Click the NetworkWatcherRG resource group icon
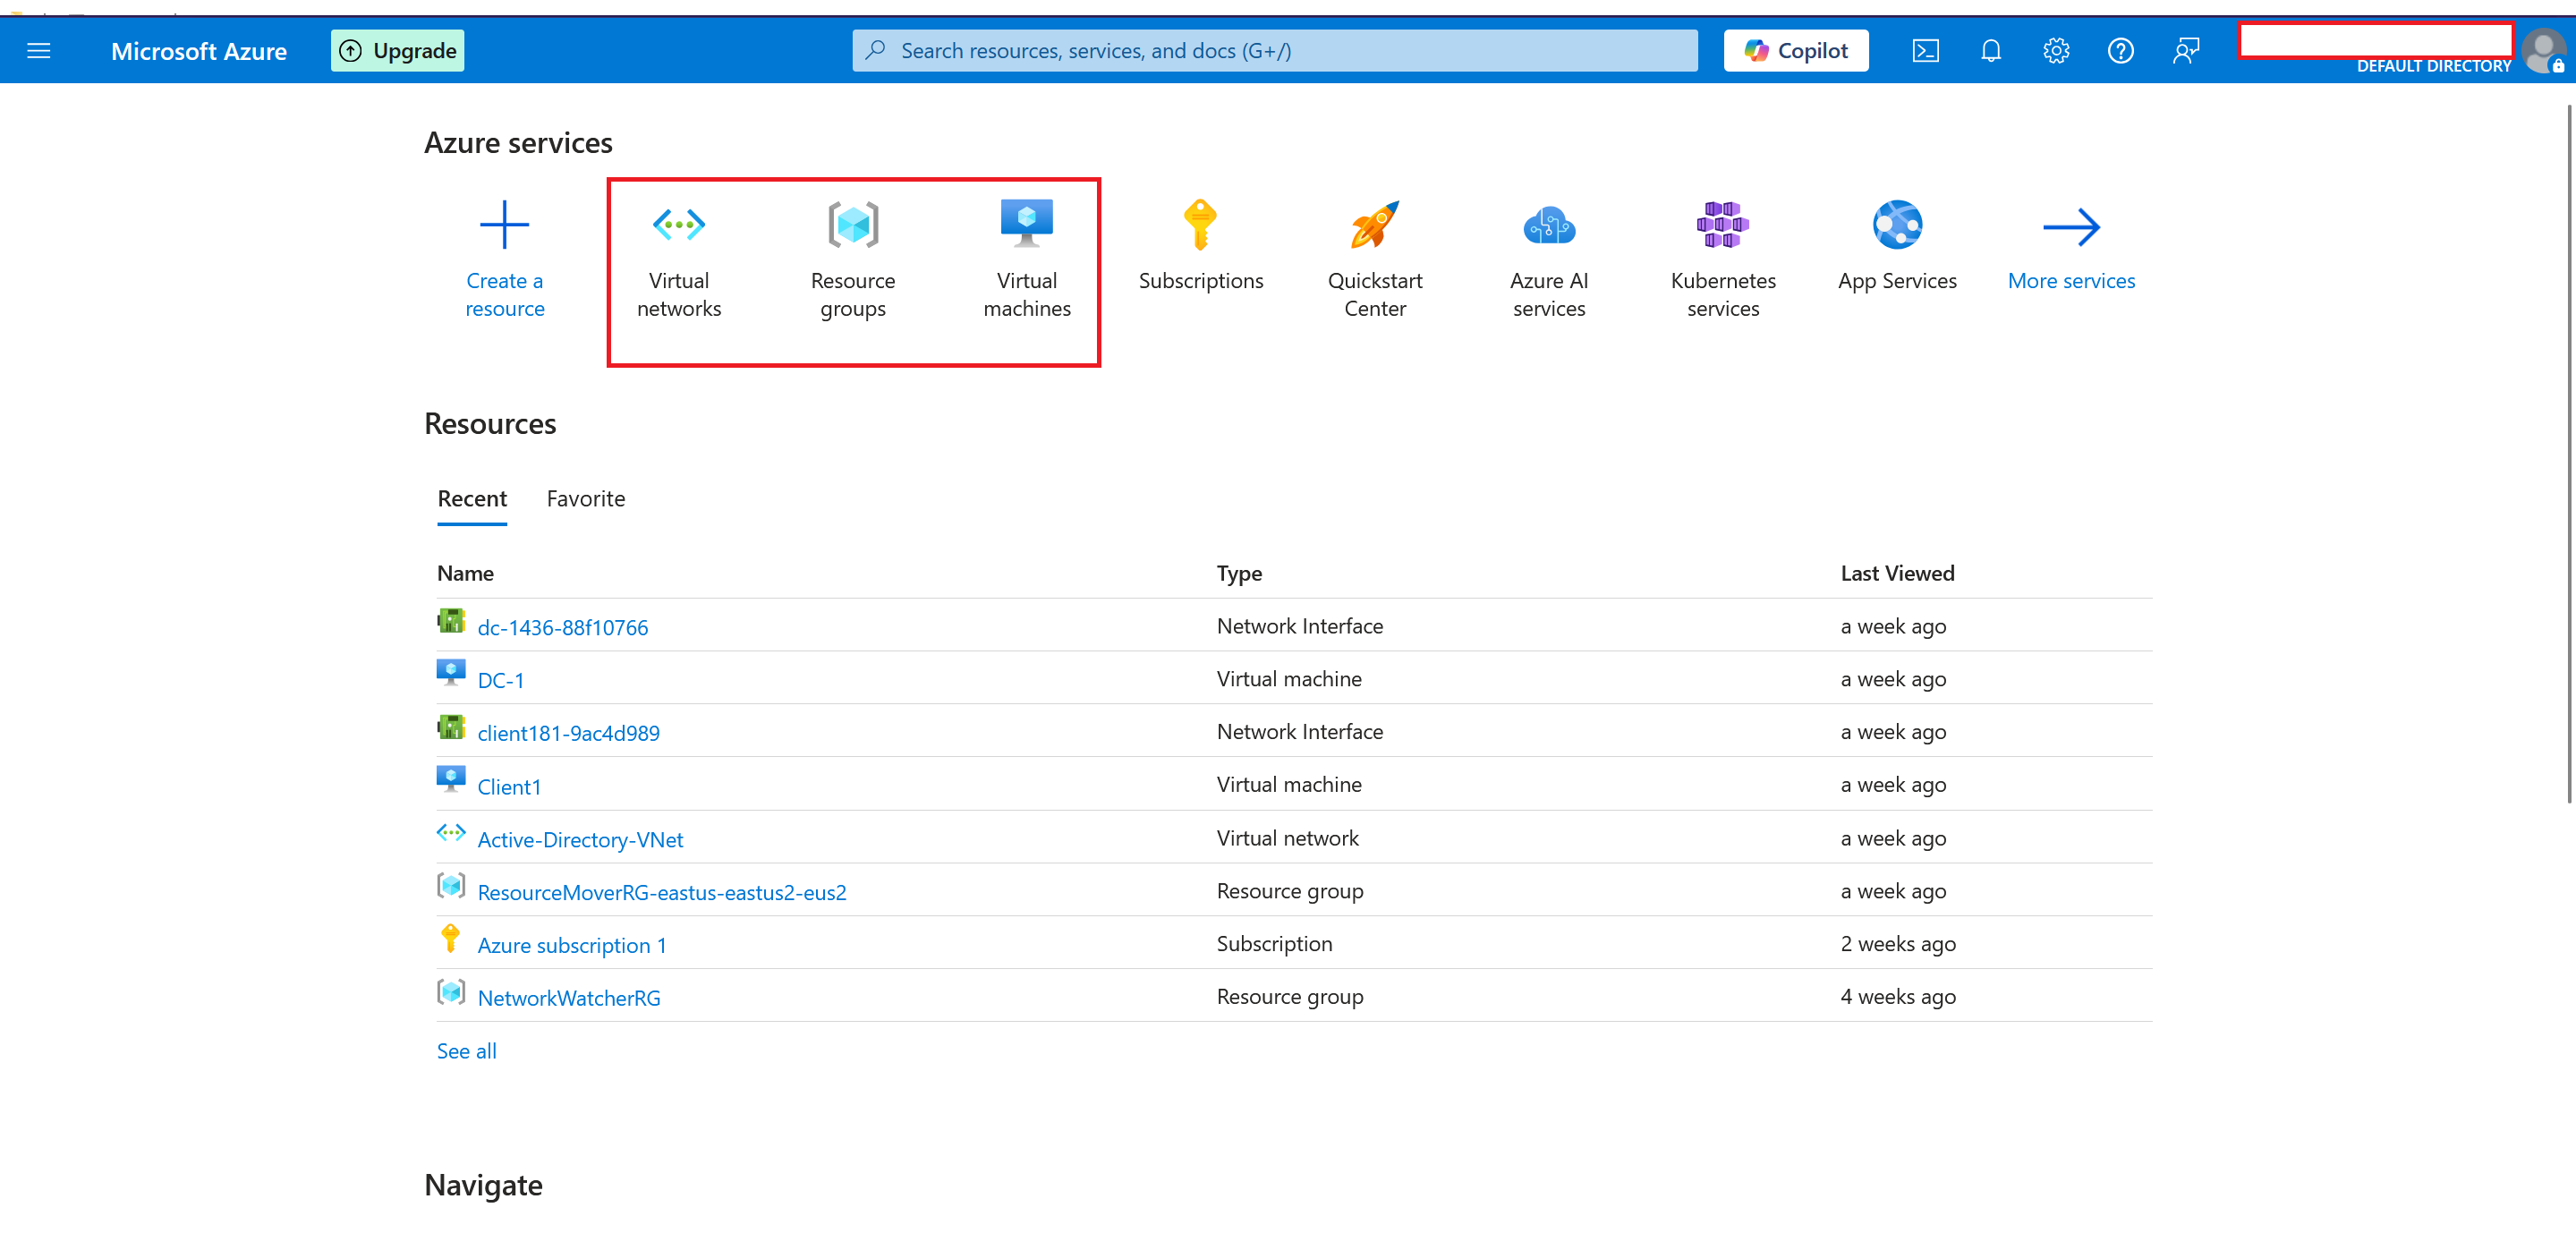Viewport: 2576px width, 1250px height. [451, 992]
